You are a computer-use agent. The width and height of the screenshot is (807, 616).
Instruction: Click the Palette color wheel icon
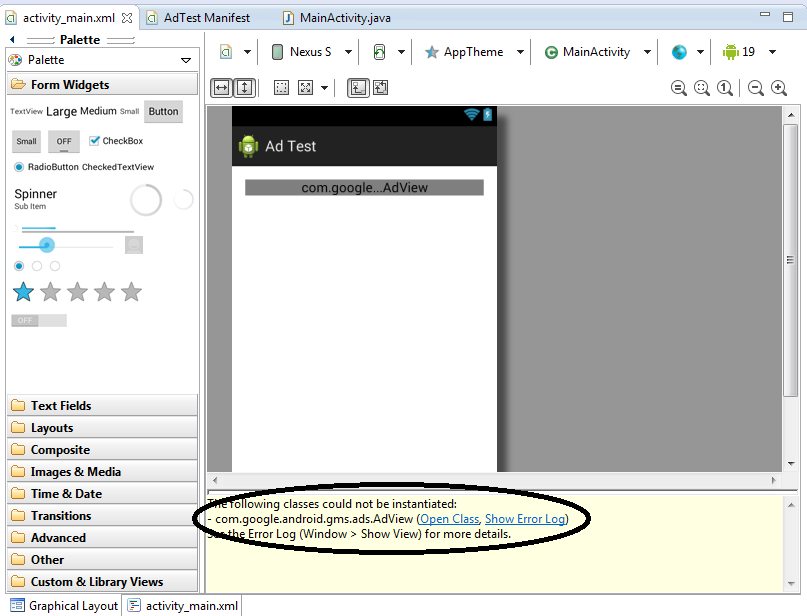15,60
